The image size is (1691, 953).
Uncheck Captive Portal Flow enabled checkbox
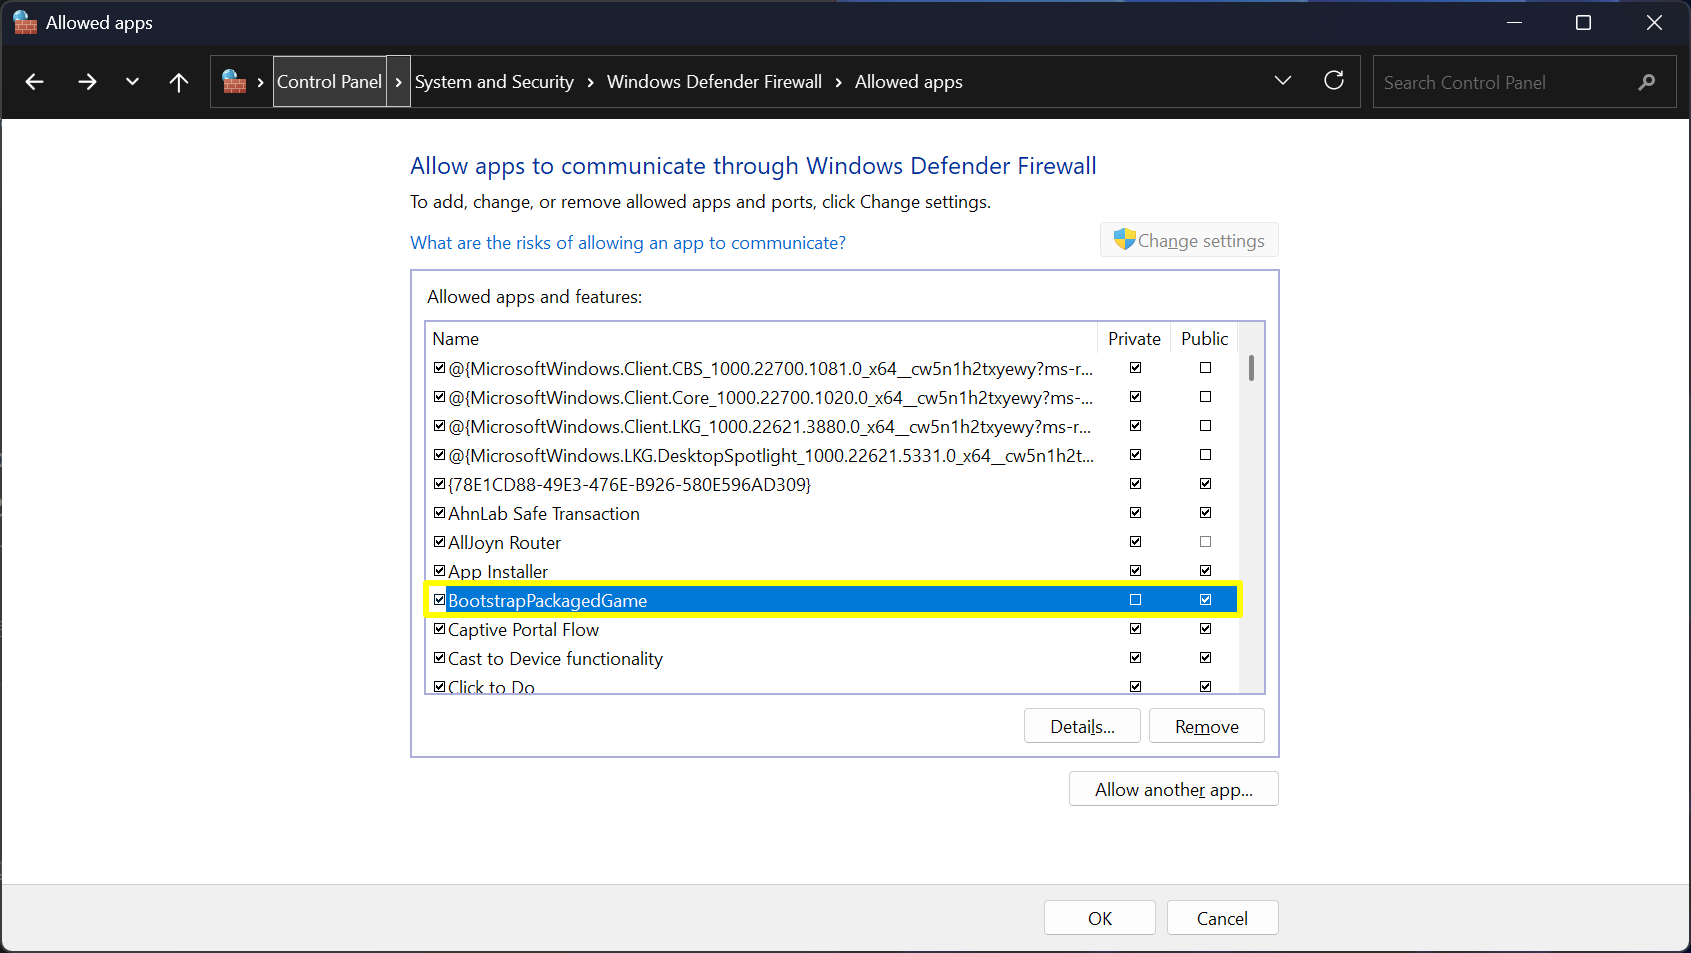pyautogui.click(x=439, y=629)
